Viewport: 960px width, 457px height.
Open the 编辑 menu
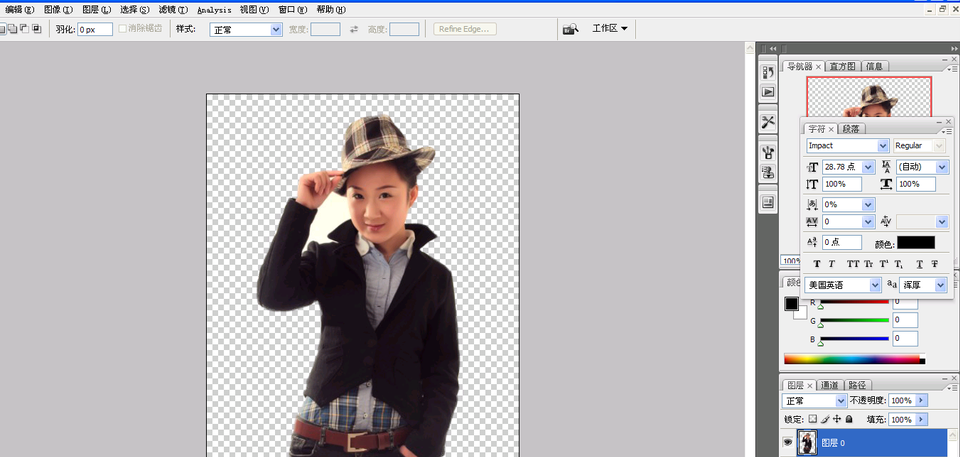tap(20, 10)
